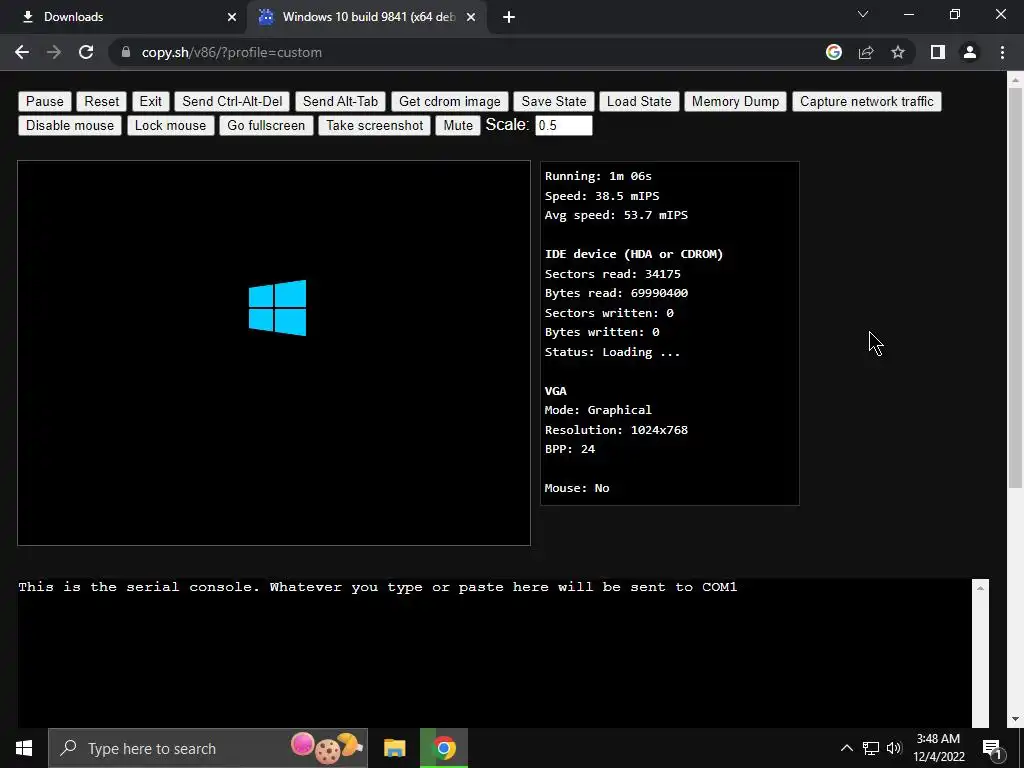Open a new browser tab
This screenshot has height=768, width=1024.
click(x=509, y=17)
